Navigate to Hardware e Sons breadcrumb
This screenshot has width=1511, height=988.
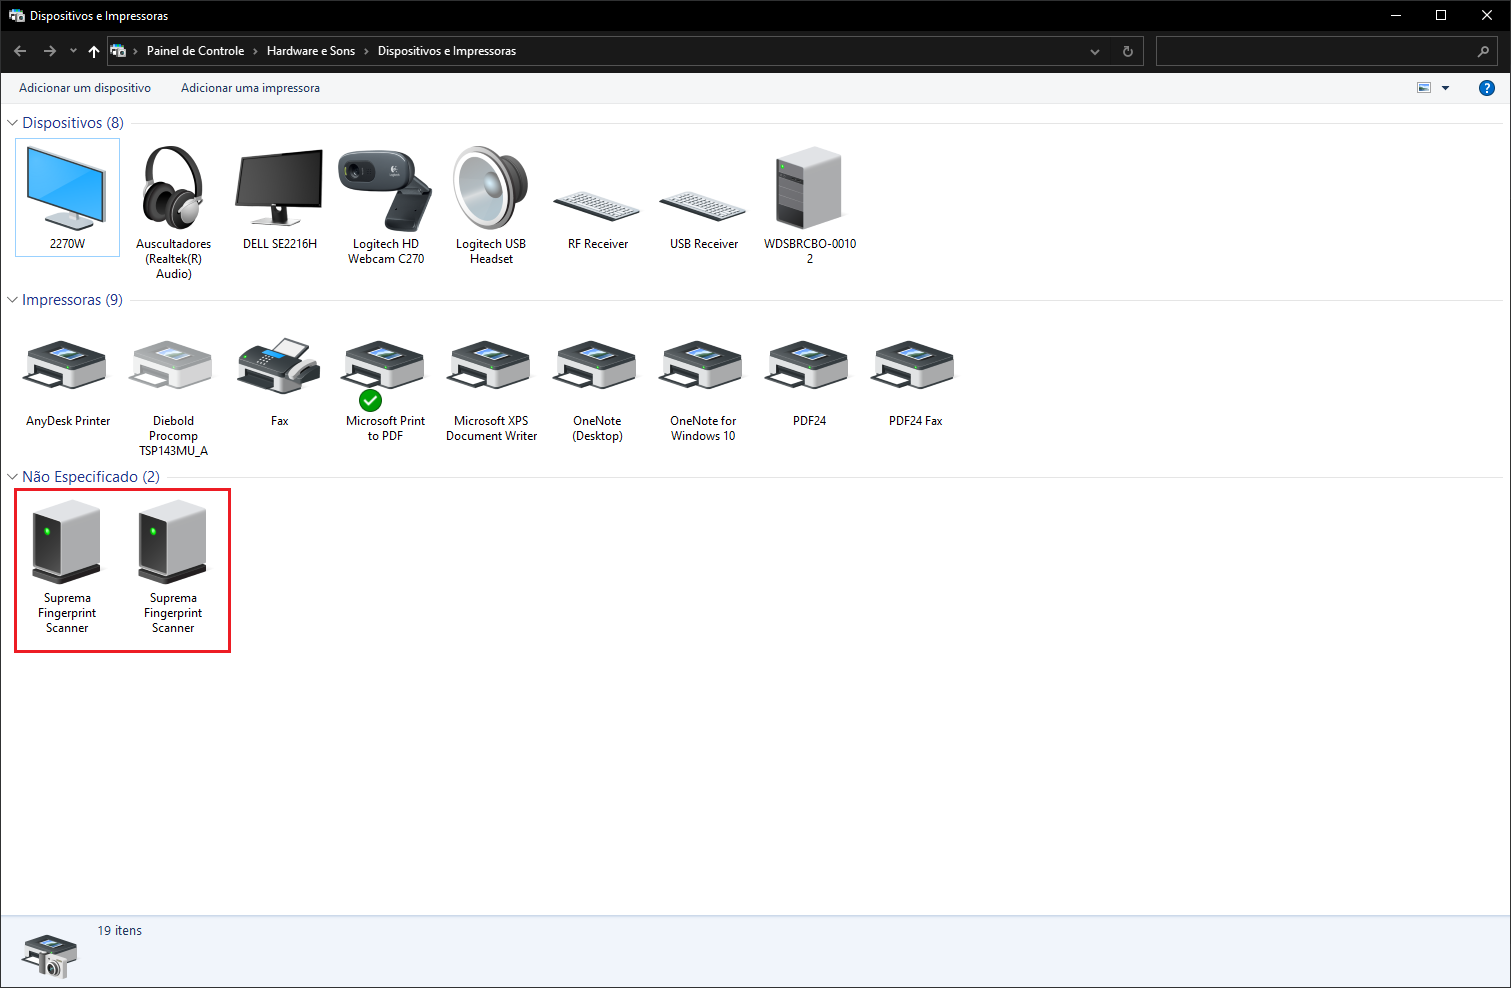pos(310,51)
